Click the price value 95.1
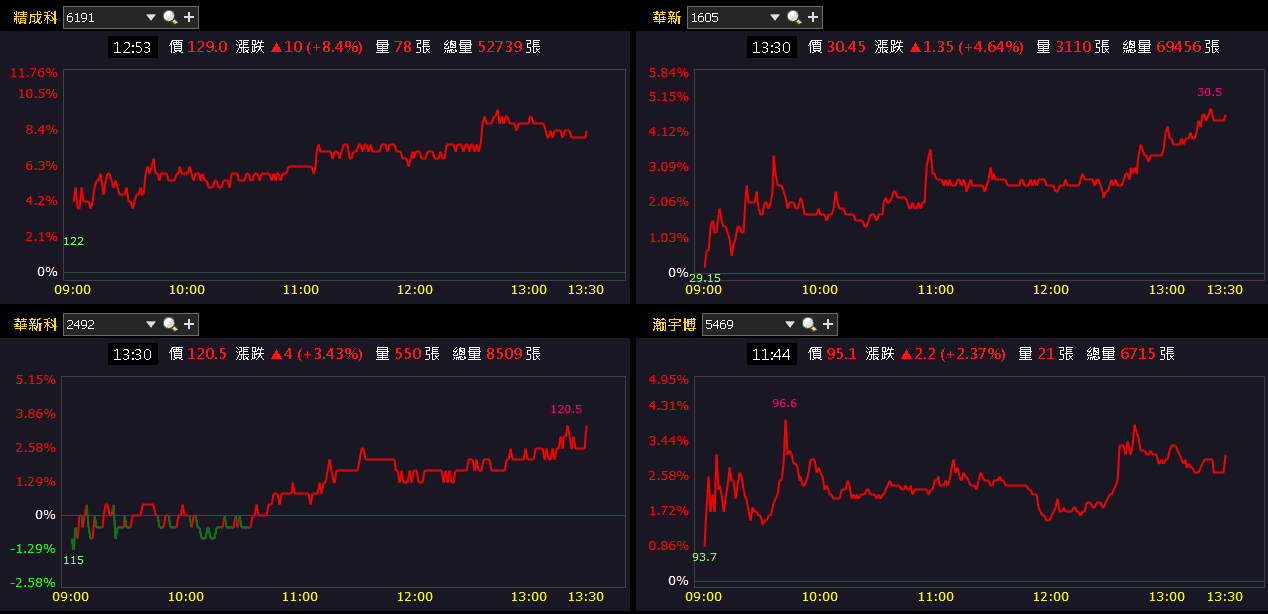The width and height of the screenshot is (1268, 614). (x=842, y=354)
